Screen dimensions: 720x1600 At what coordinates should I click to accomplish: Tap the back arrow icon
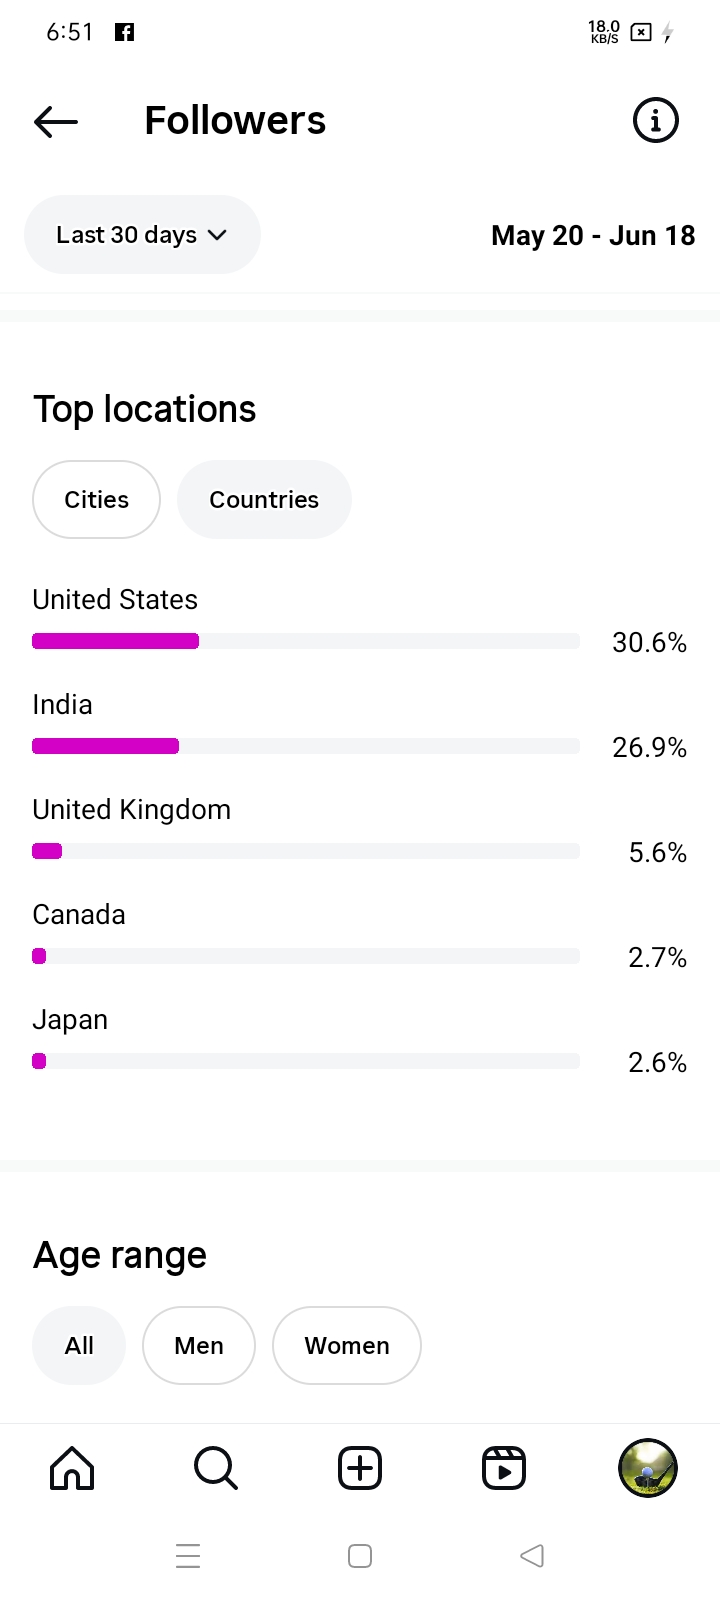point(56,122)
